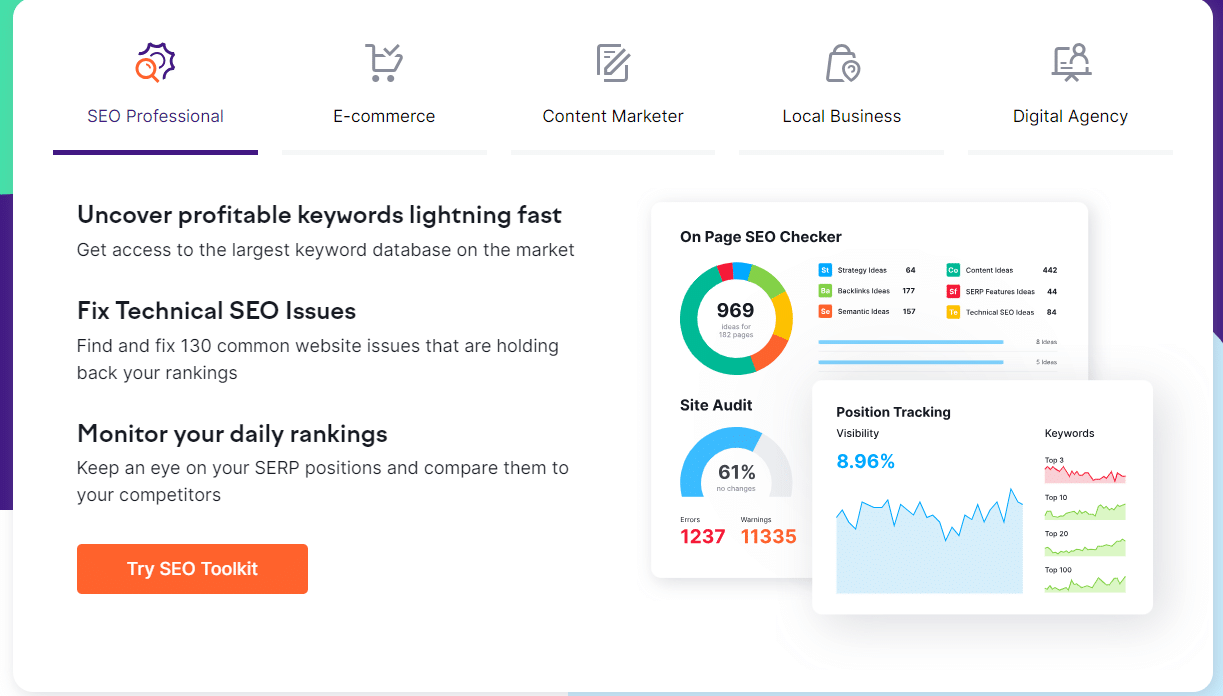Select the SEO Professional gear-magnifier icon
The height and width of the screenshot is (696, 1223).
(x=155, y=62)
